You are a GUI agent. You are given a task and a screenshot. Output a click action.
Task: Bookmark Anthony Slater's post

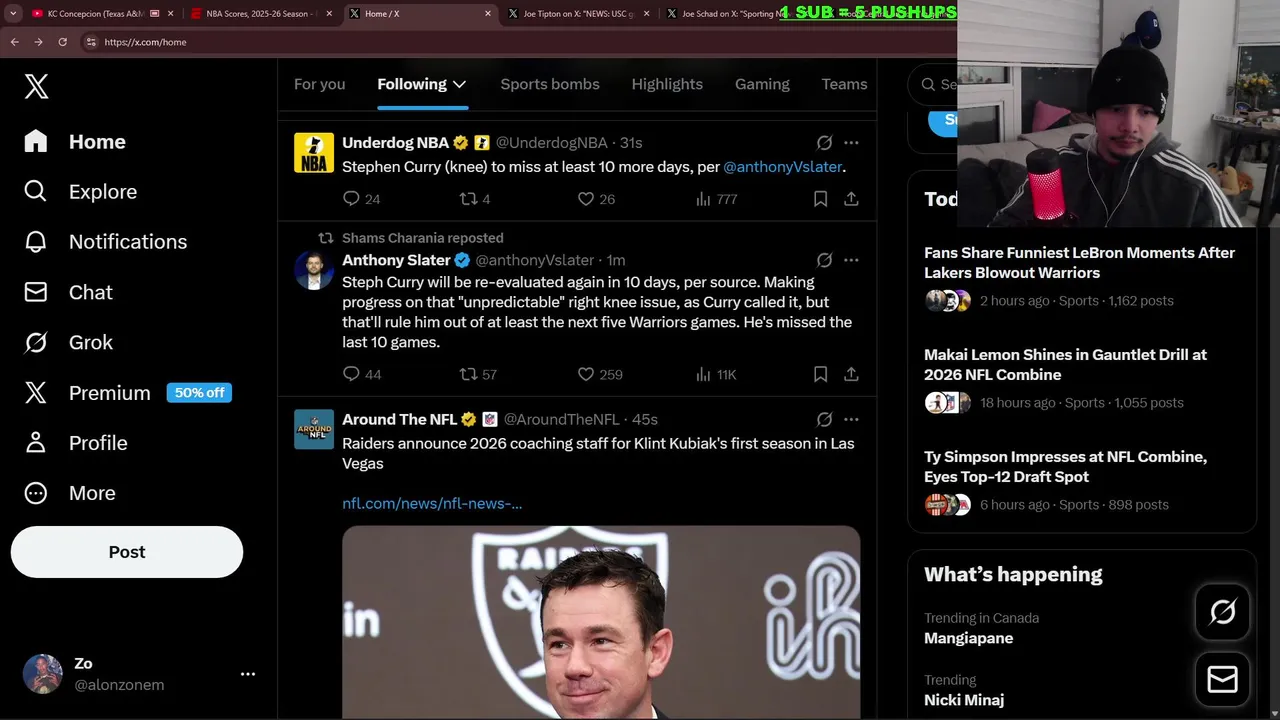820,374
